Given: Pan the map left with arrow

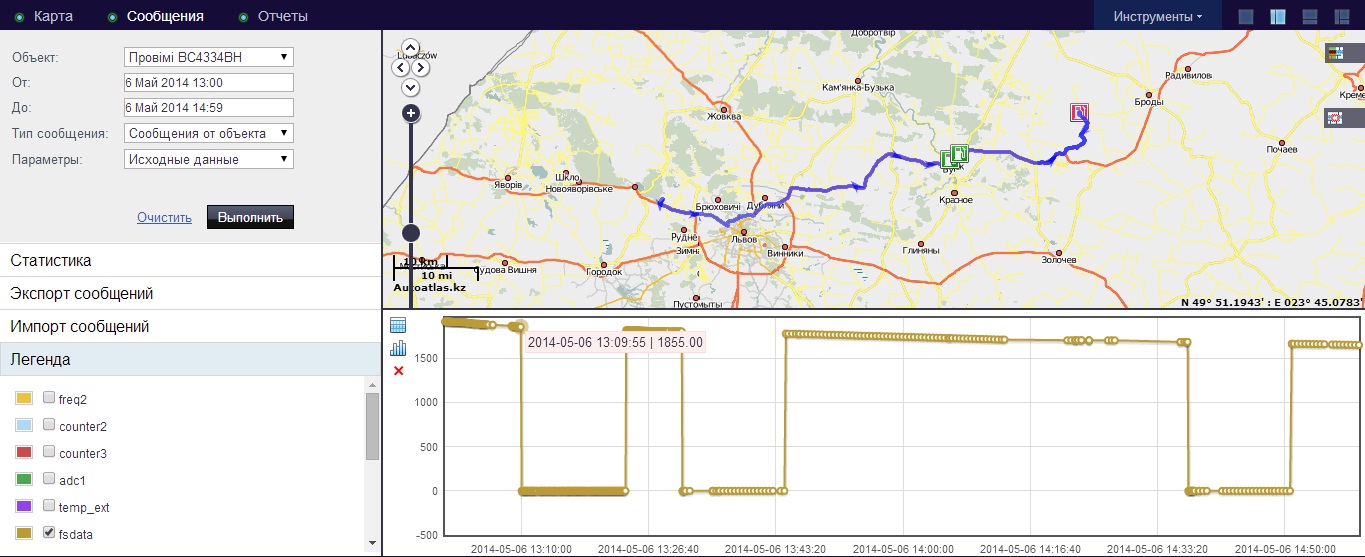Looking at the screenshot, I should tap(399, 68).
